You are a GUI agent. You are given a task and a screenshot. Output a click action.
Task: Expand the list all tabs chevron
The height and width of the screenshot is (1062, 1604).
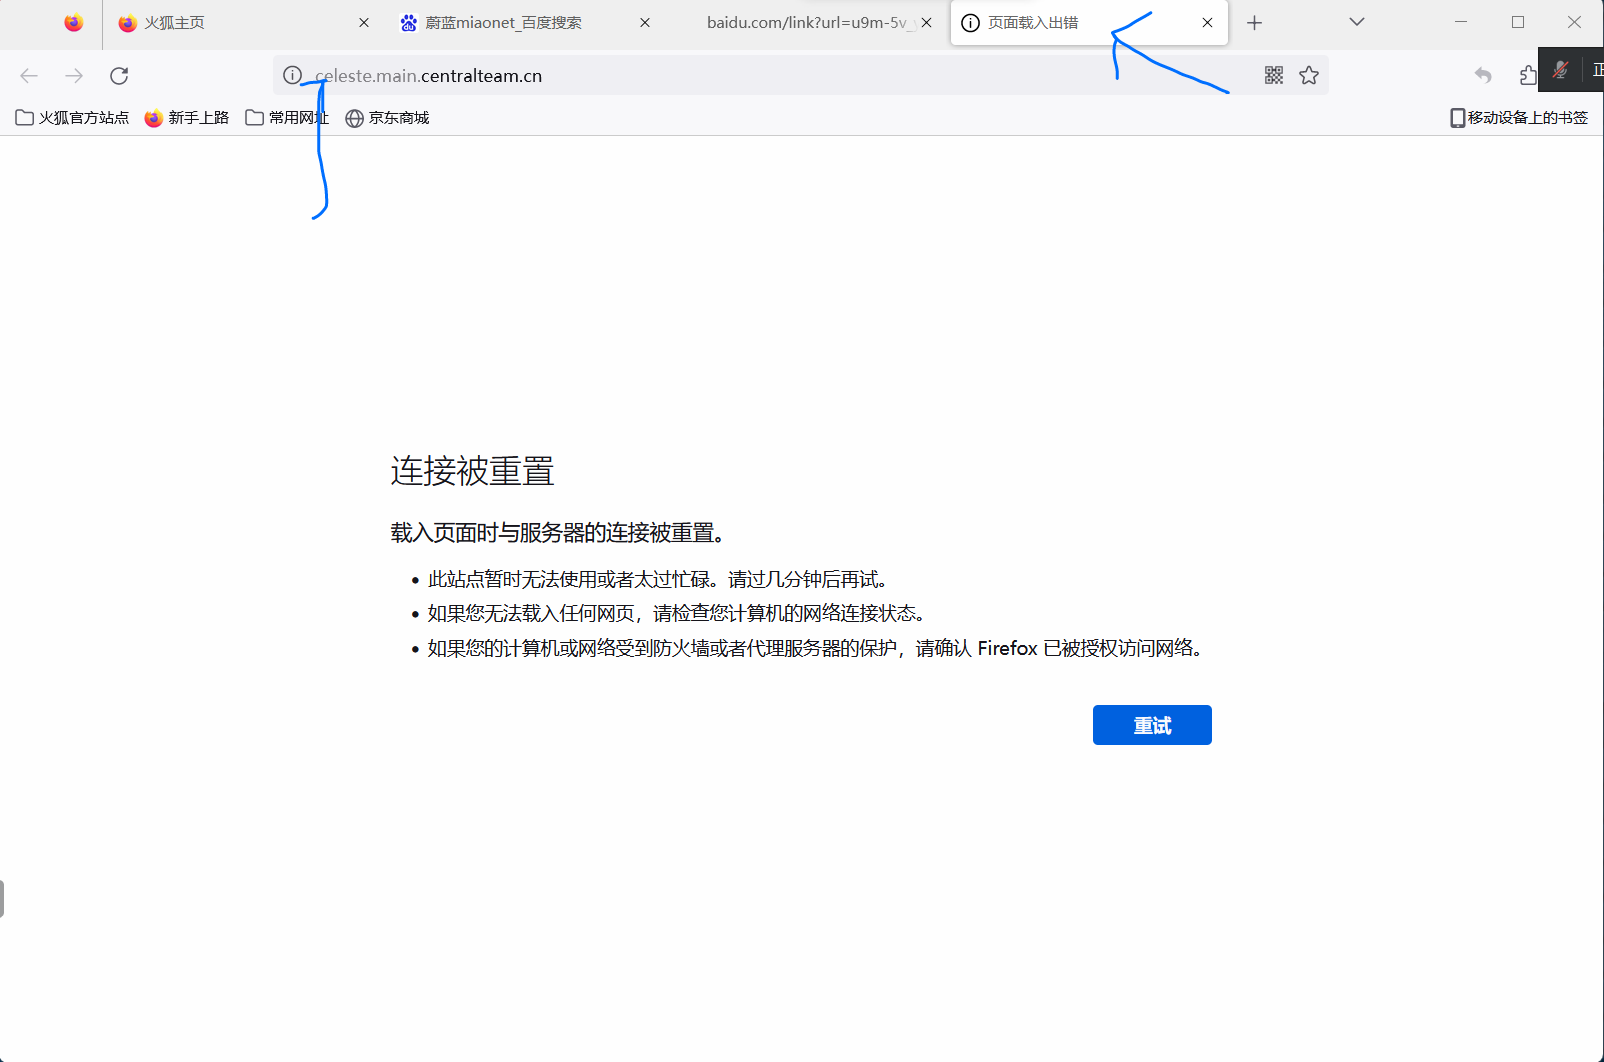pyautogui.click(x=1357, y=22)
